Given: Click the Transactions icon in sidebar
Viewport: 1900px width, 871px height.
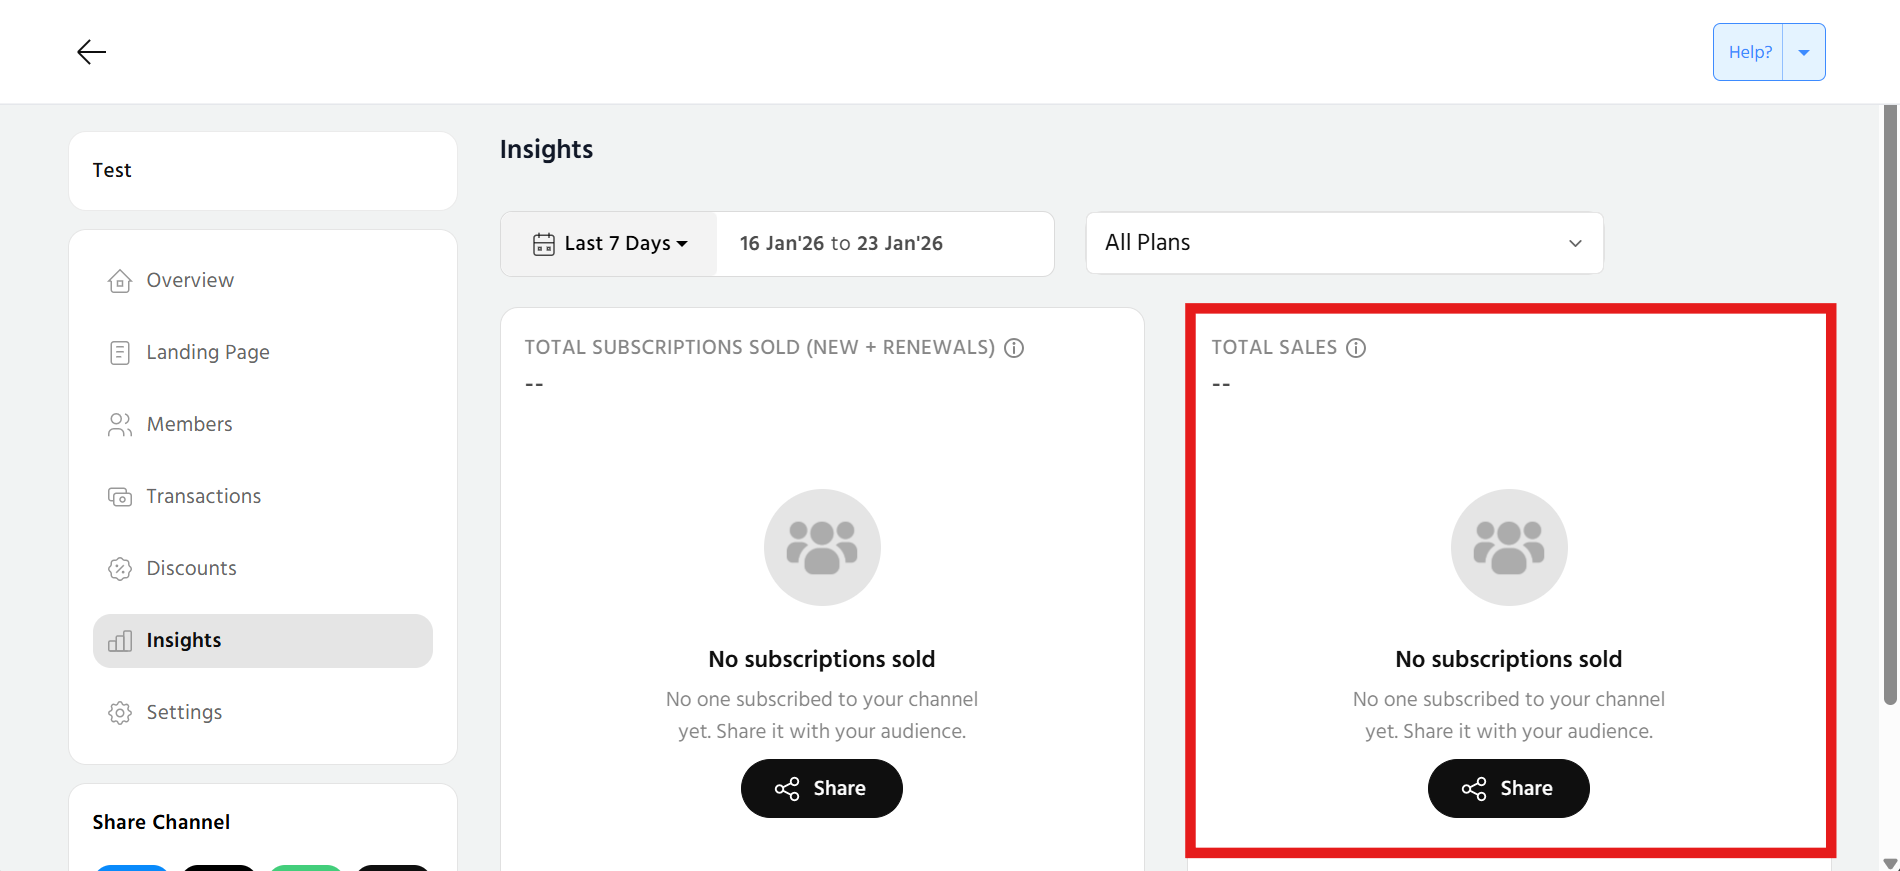Looking at the screenshot, I should coord(120,497).
